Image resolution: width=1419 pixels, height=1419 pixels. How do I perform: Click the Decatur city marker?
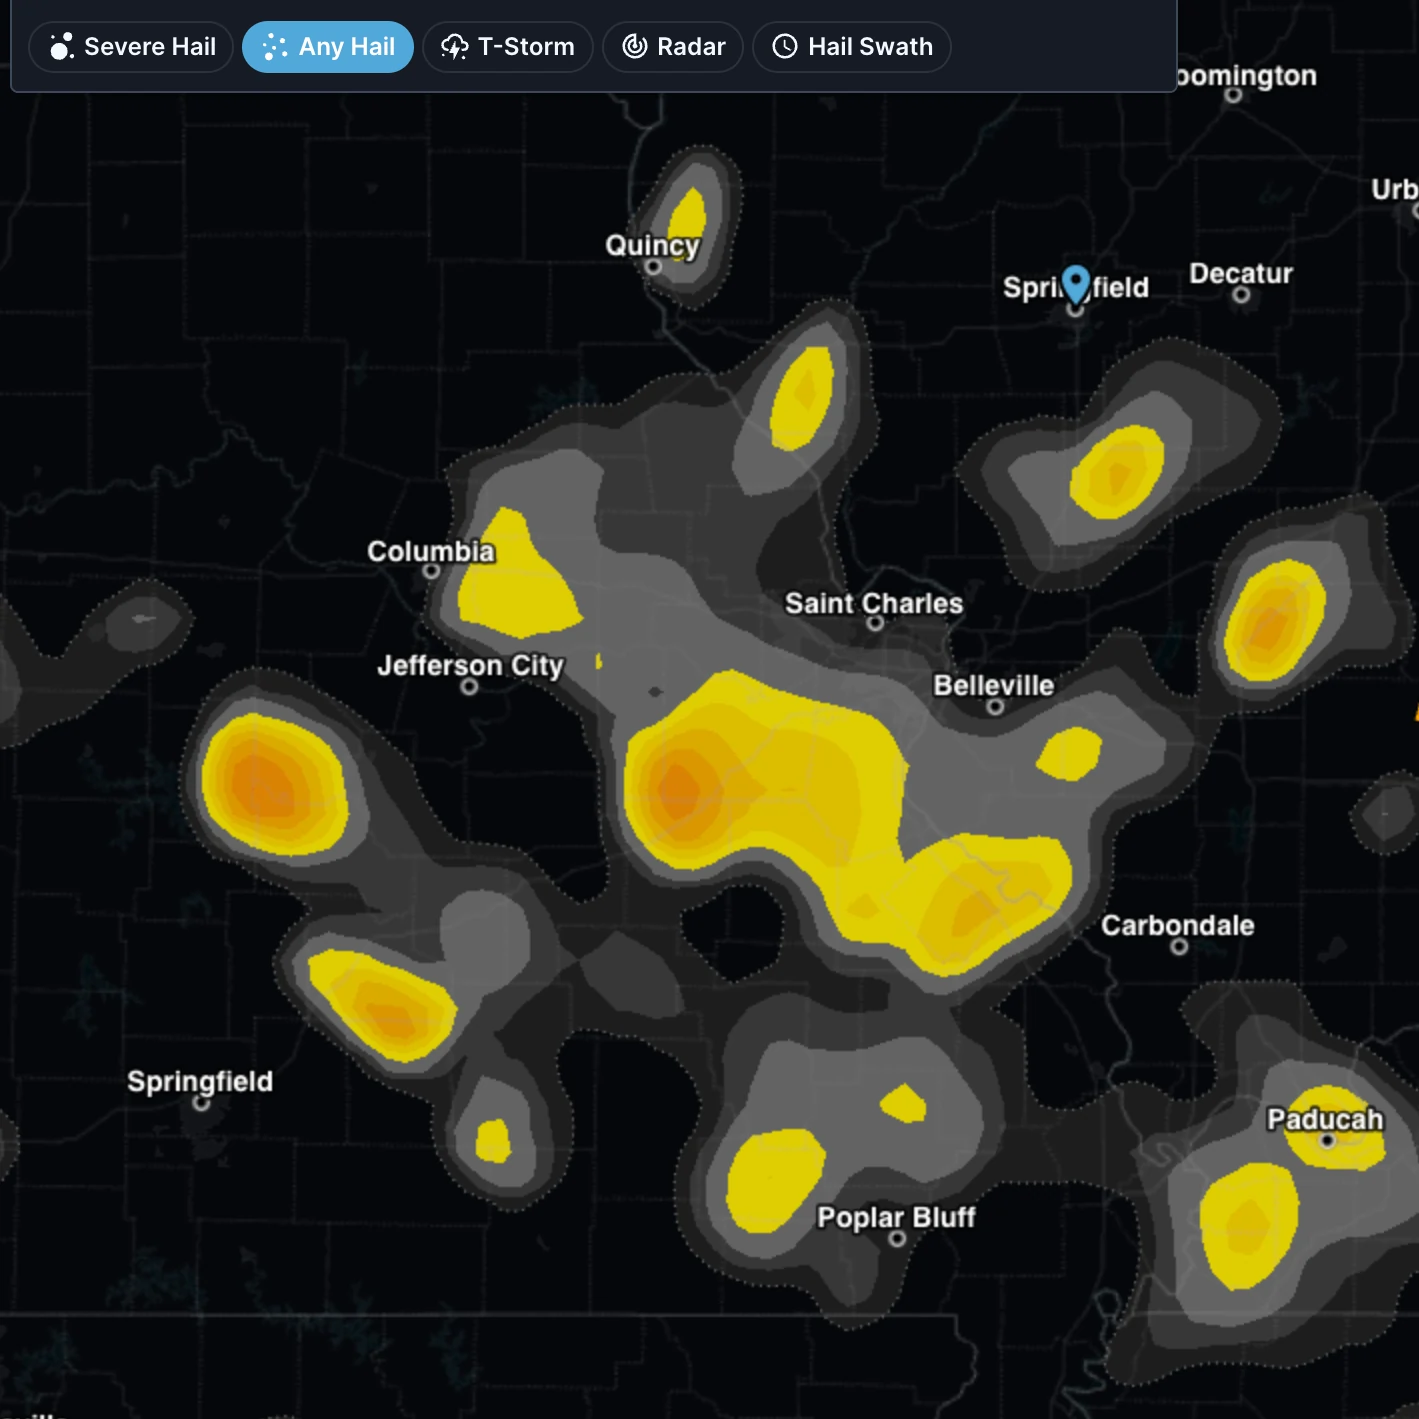tap(1241, 295)
